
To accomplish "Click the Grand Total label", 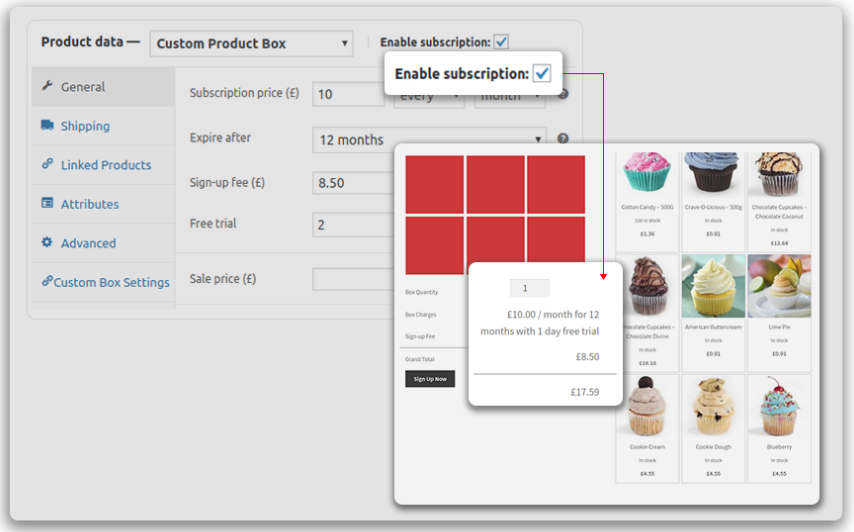I will (x=419, y=359).
